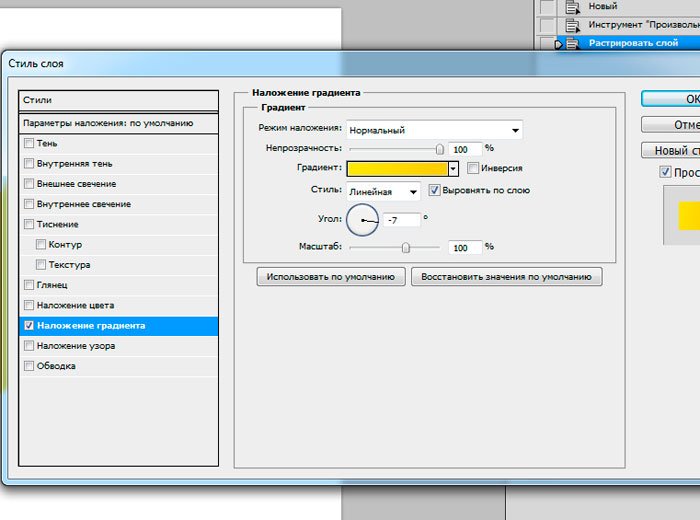700x520 pixels.
Task: Select the Стили section in left list
Action: pyautogui.click(x=118, y=100)
